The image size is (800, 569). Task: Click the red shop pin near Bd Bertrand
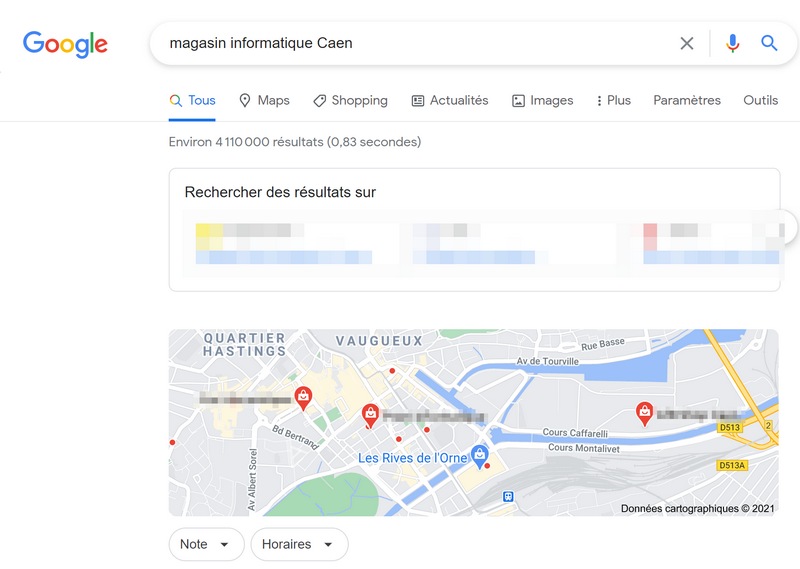pyautogui.click(x=303, y=398)
